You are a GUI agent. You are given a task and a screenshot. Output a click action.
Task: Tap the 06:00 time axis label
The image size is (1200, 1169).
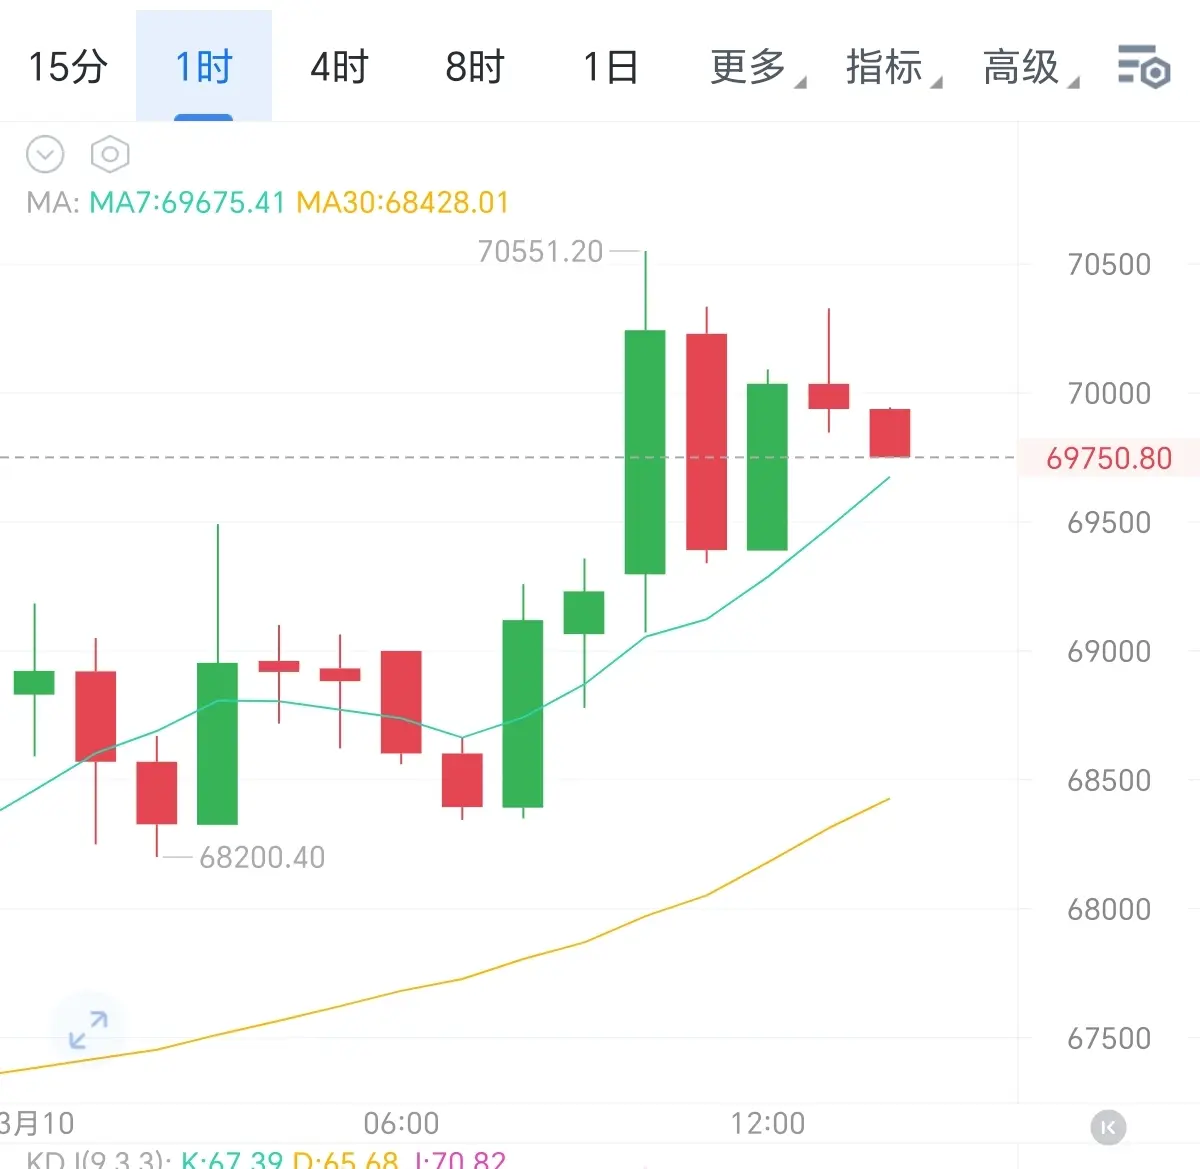(401, 1123)
